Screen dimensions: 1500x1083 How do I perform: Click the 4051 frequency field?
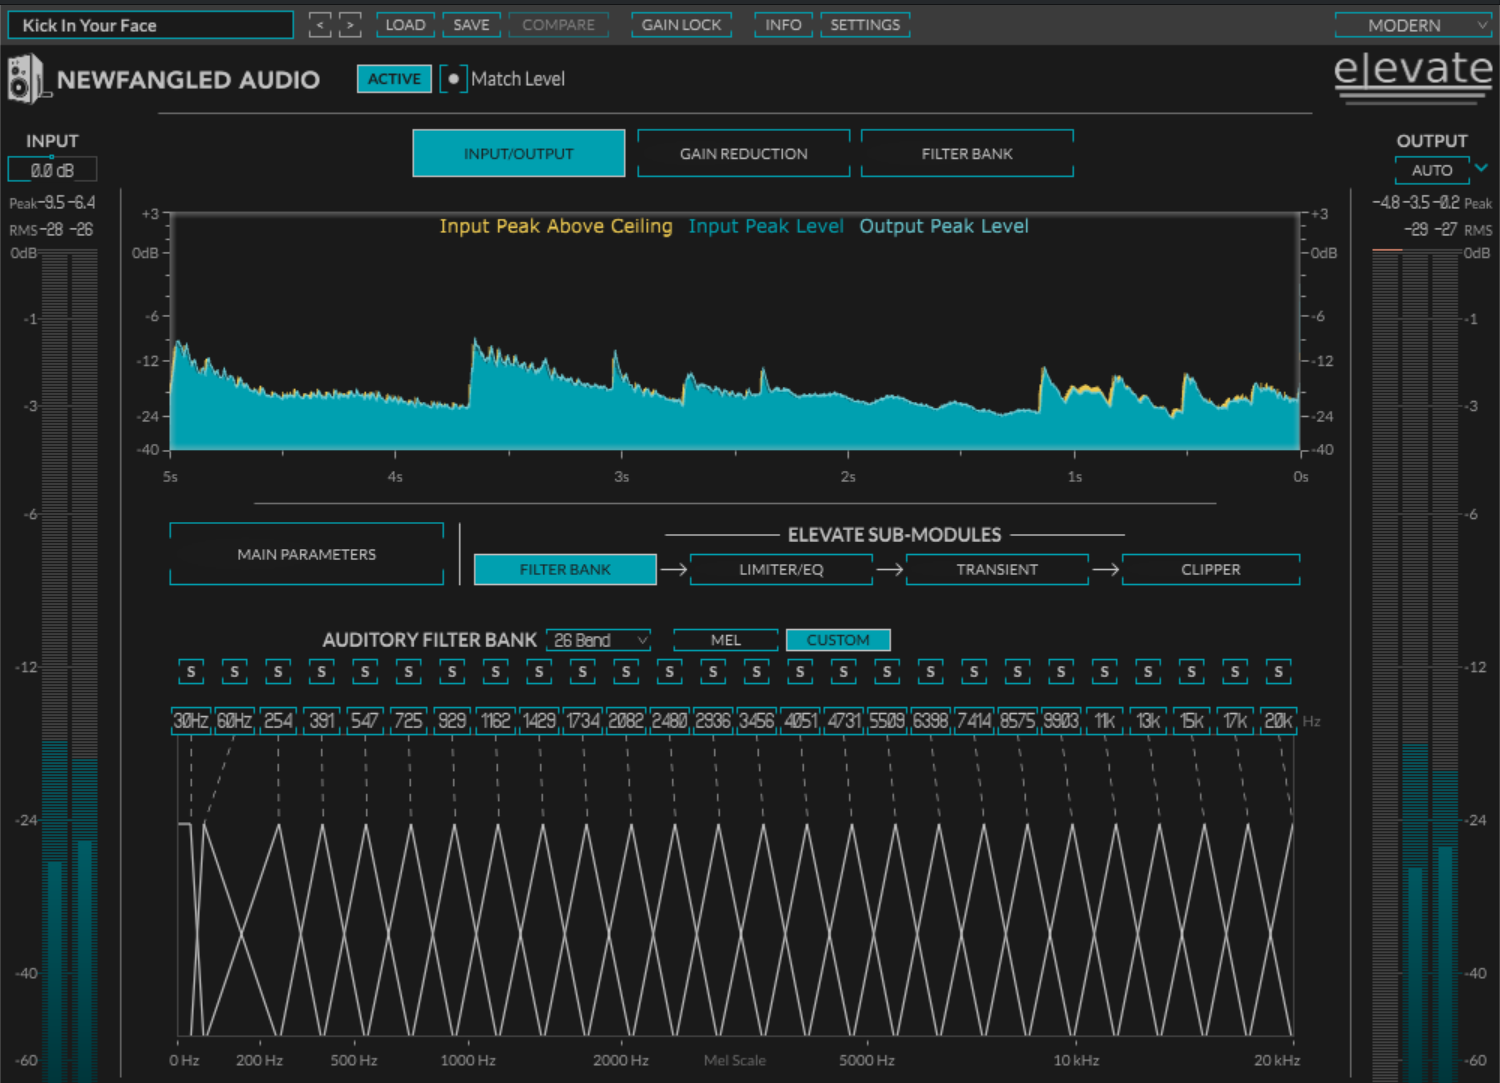click(800, 721)
